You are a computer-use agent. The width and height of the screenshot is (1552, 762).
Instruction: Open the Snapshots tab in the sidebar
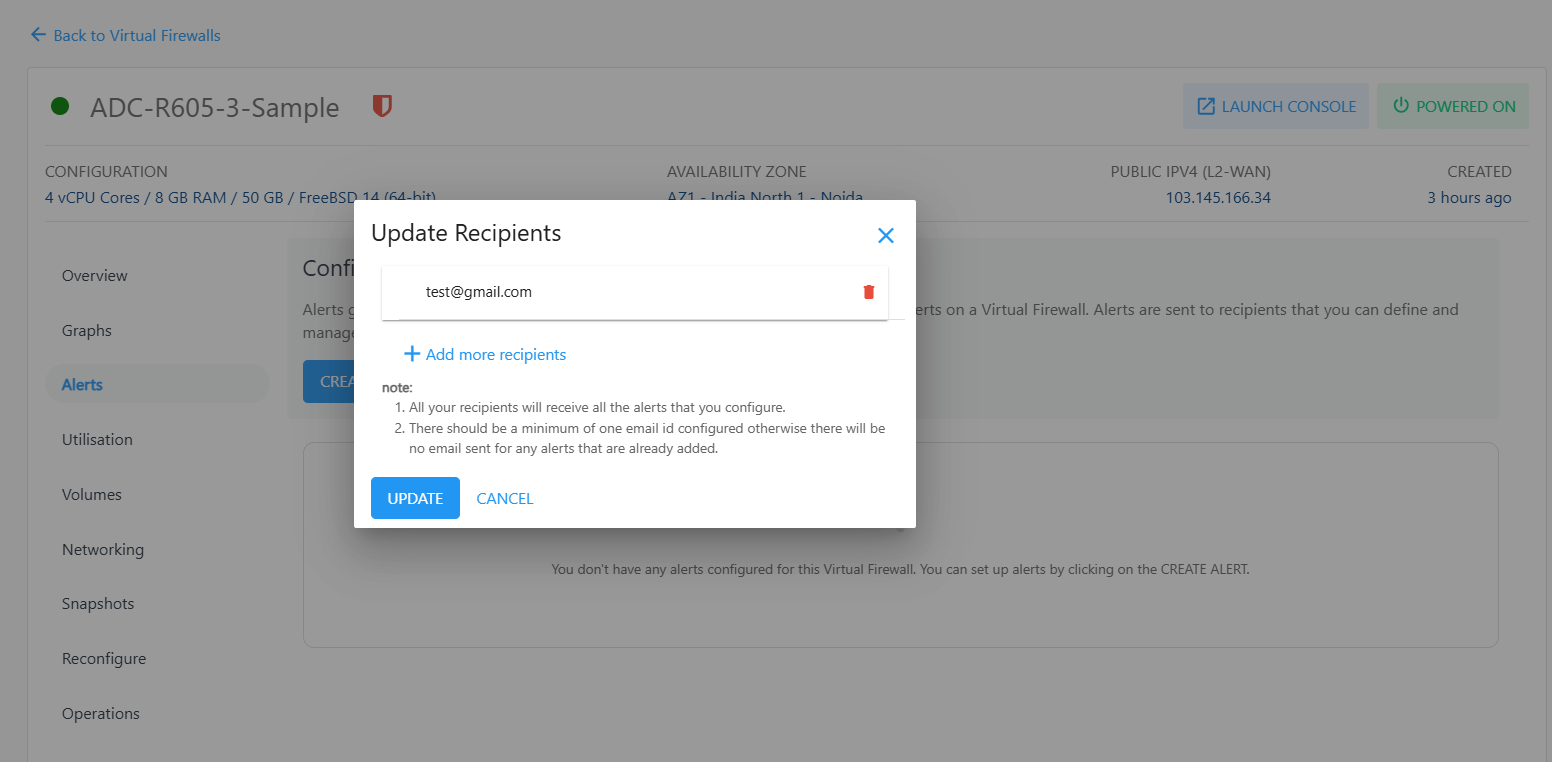click(97, 603)
